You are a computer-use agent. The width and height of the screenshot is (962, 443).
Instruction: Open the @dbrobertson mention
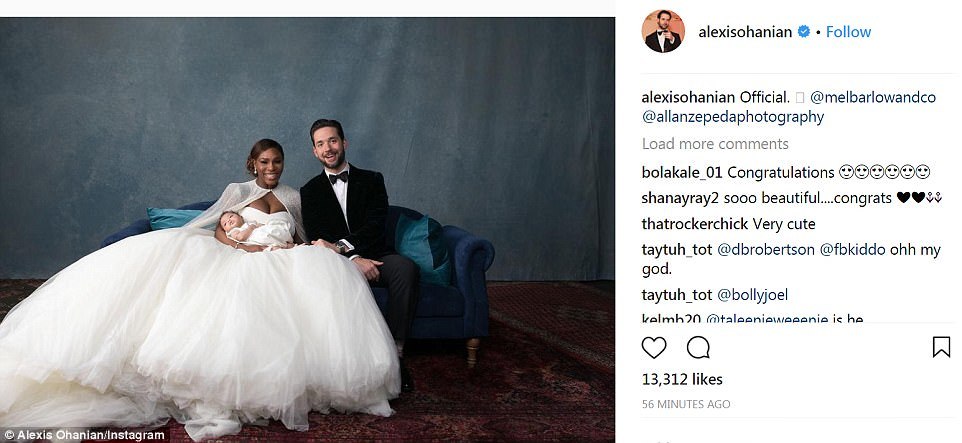[x=766, y=251]
